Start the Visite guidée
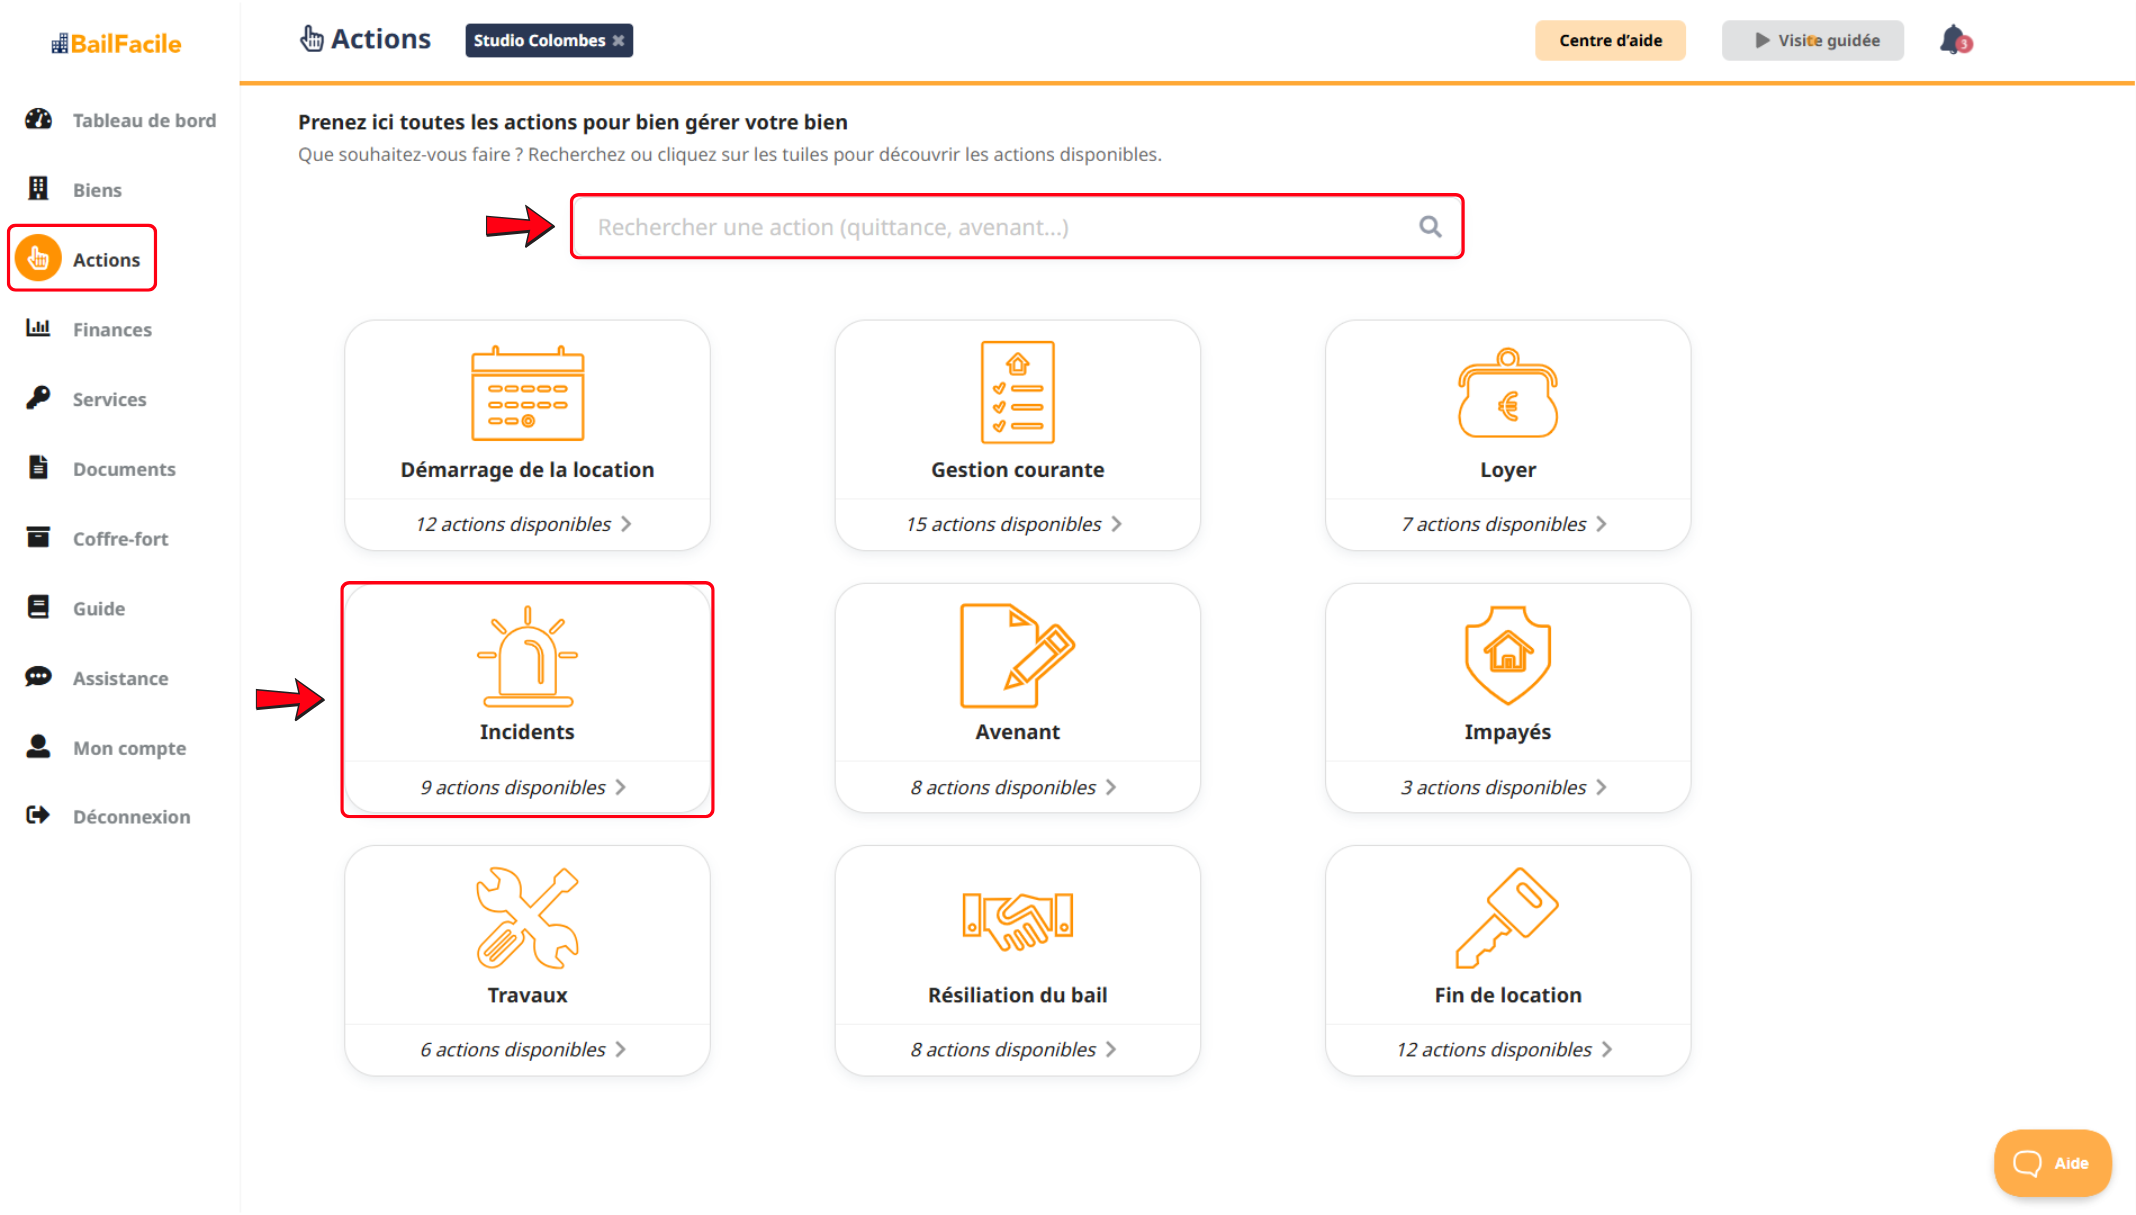Screen dimensions: 2136x1215 [1813, 41]
